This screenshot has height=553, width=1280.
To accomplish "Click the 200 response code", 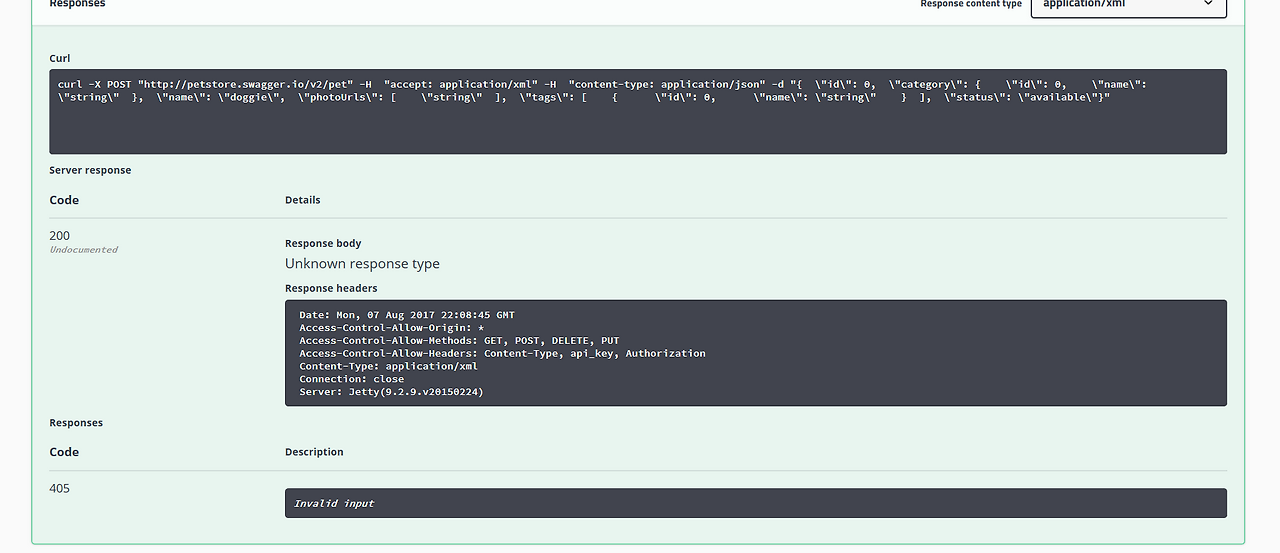I will point(60,236).
